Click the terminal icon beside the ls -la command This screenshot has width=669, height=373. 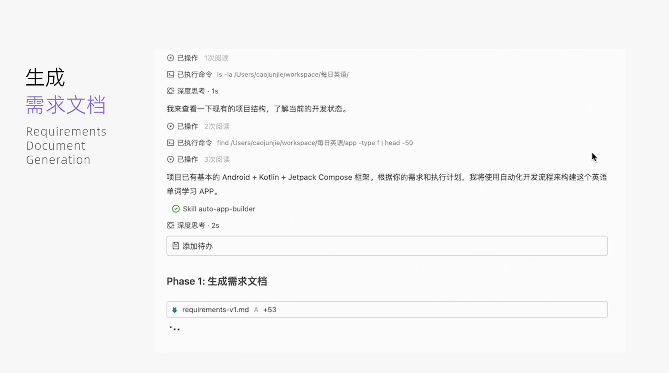click(170, 74)
